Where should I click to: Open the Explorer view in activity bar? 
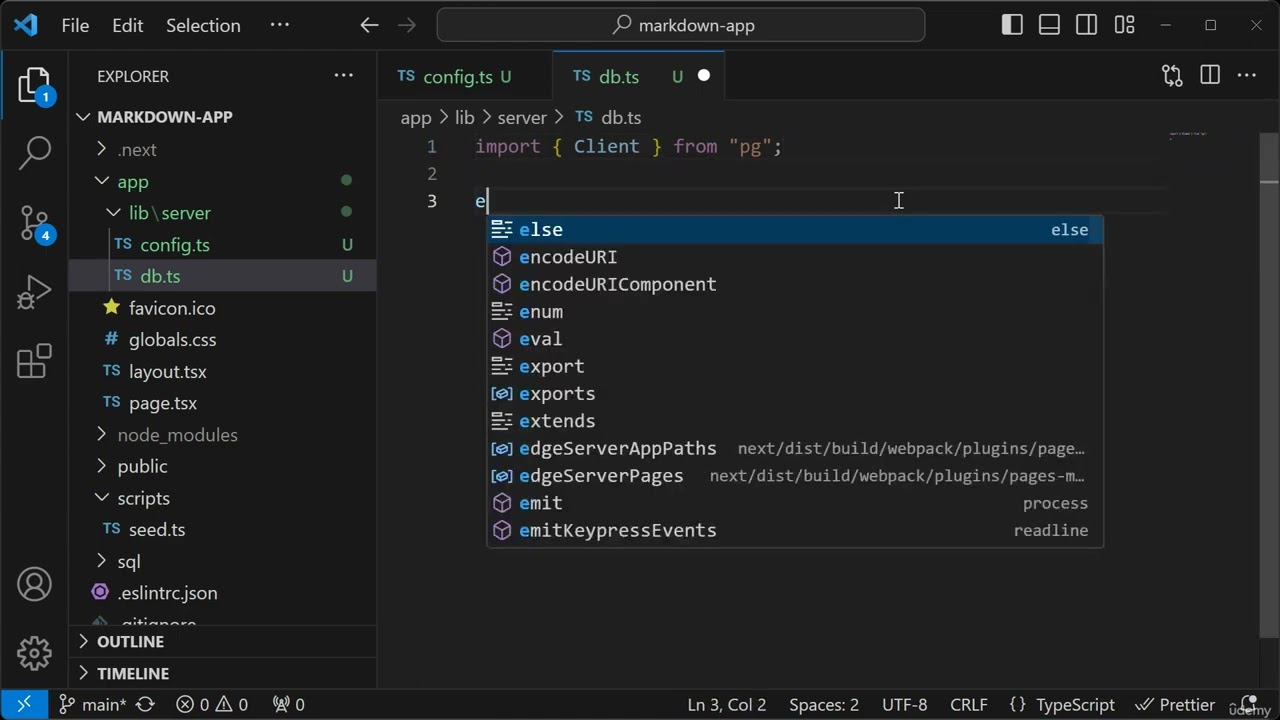coord(34,86)
